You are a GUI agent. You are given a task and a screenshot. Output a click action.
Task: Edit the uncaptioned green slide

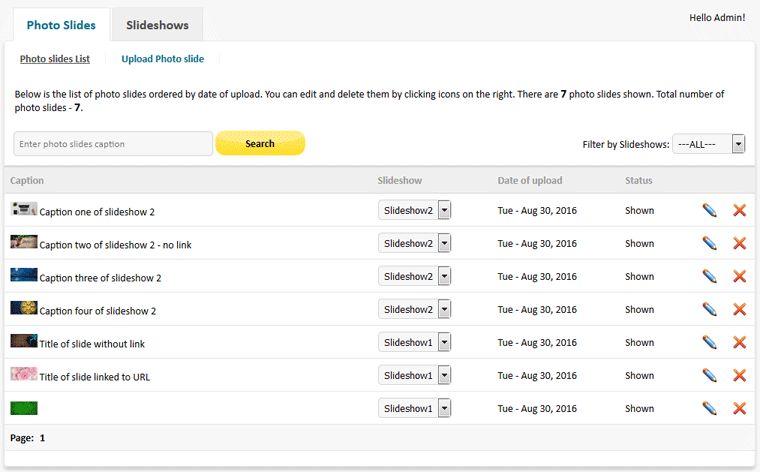pyautogui.click(x=709, y=408)
